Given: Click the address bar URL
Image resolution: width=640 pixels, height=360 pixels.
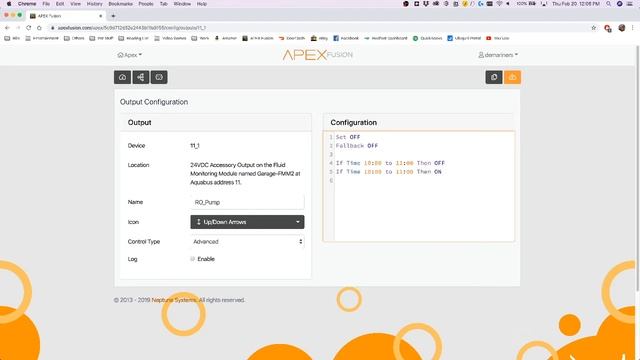Looking at the screenshot, I should tap(131, 28).
